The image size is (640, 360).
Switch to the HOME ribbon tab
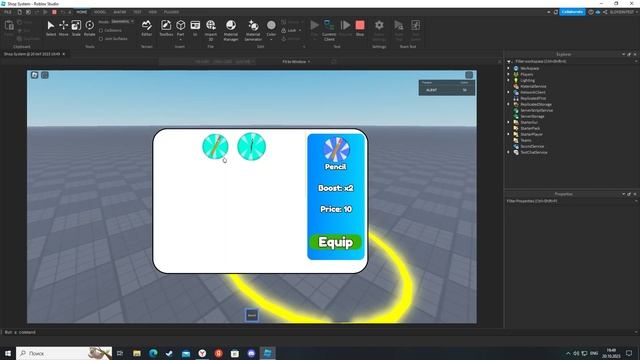82,12
